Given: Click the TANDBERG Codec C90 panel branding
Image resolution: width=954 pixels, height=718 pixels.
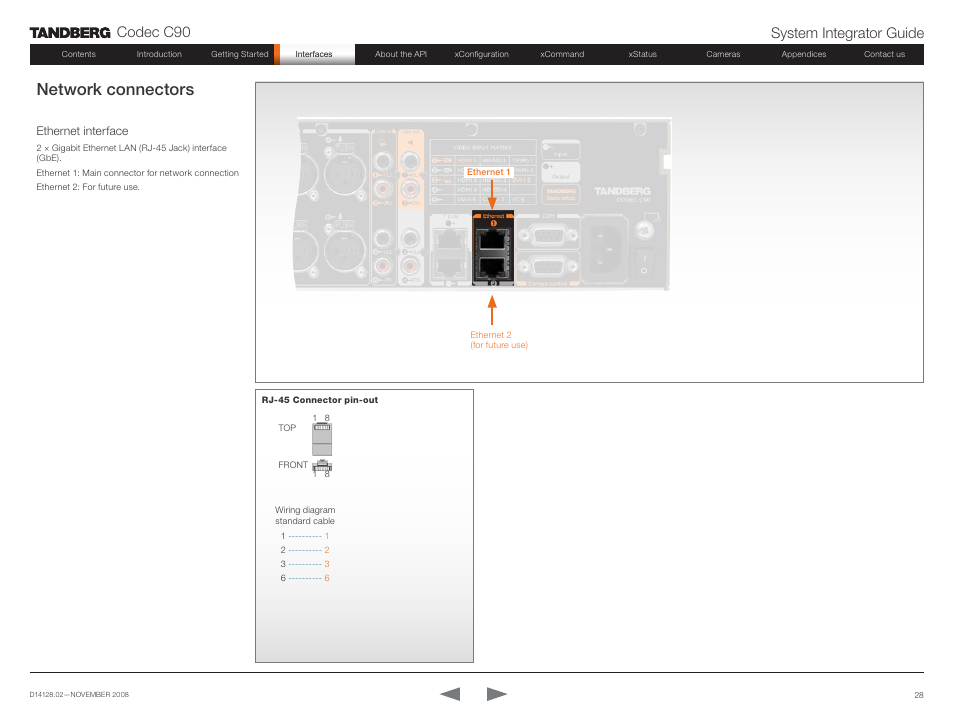Looking at the screenshot, I should (622, 194).
